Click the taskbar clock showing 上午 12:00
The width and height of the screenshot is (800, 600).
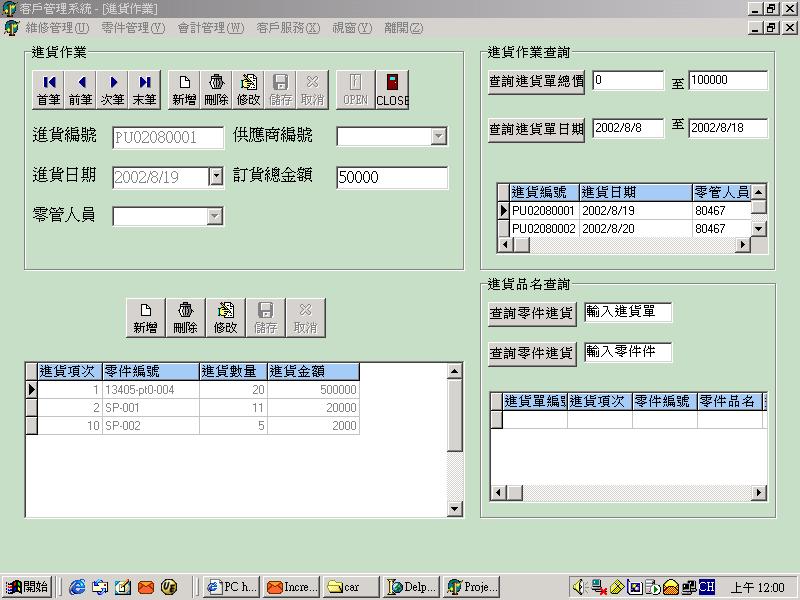[759, 587]
